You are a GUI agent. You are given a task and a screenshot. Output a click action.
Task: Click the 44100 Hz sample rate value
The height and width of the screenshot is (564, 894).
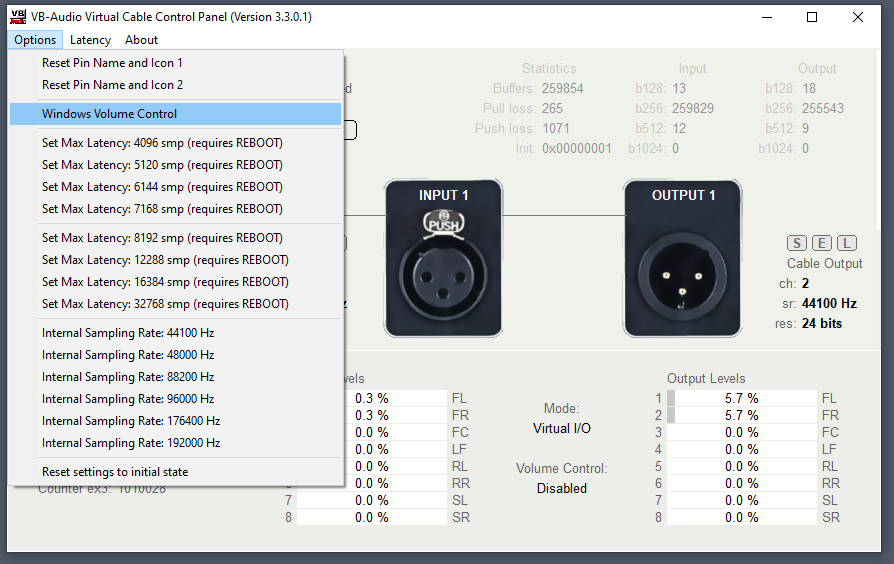pos(829,303)
